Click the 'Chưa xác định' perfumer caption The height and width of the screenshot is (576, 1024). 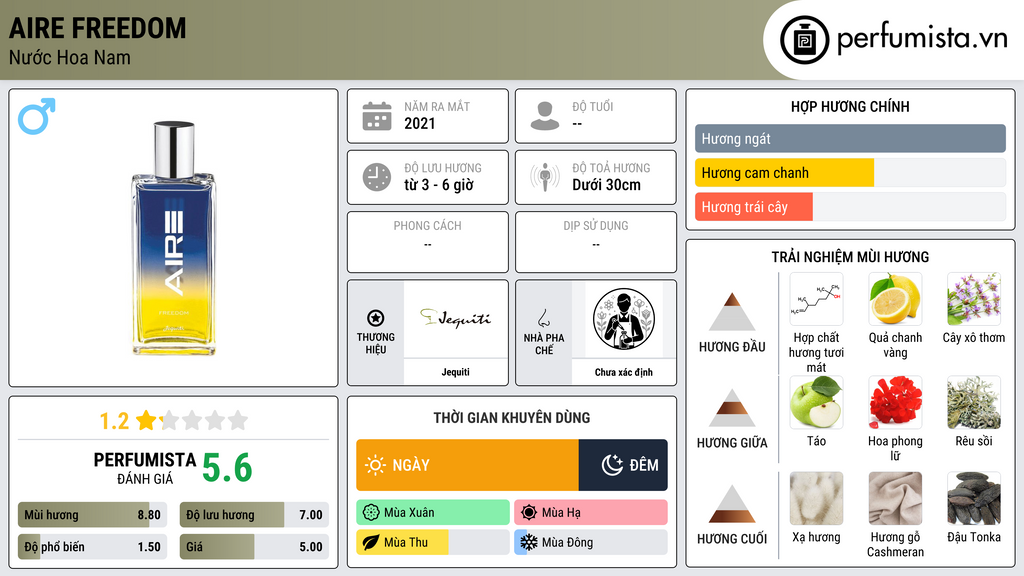click(x=624, y=372)
